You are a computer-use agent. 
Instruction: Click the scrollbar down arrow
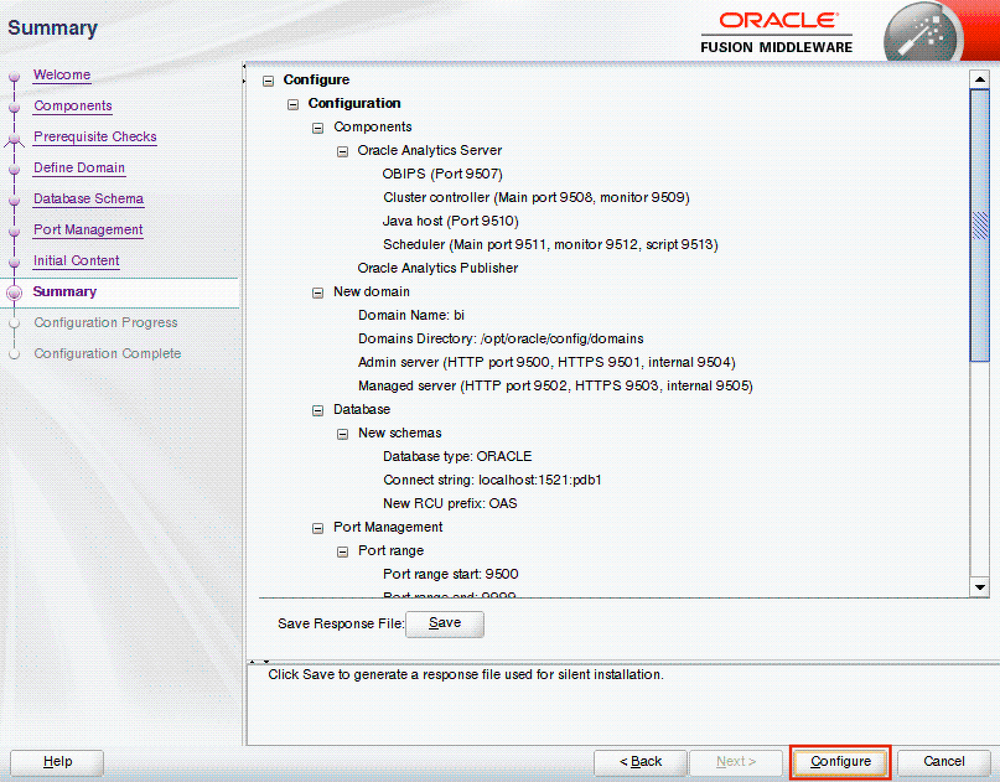click(979, 587)
